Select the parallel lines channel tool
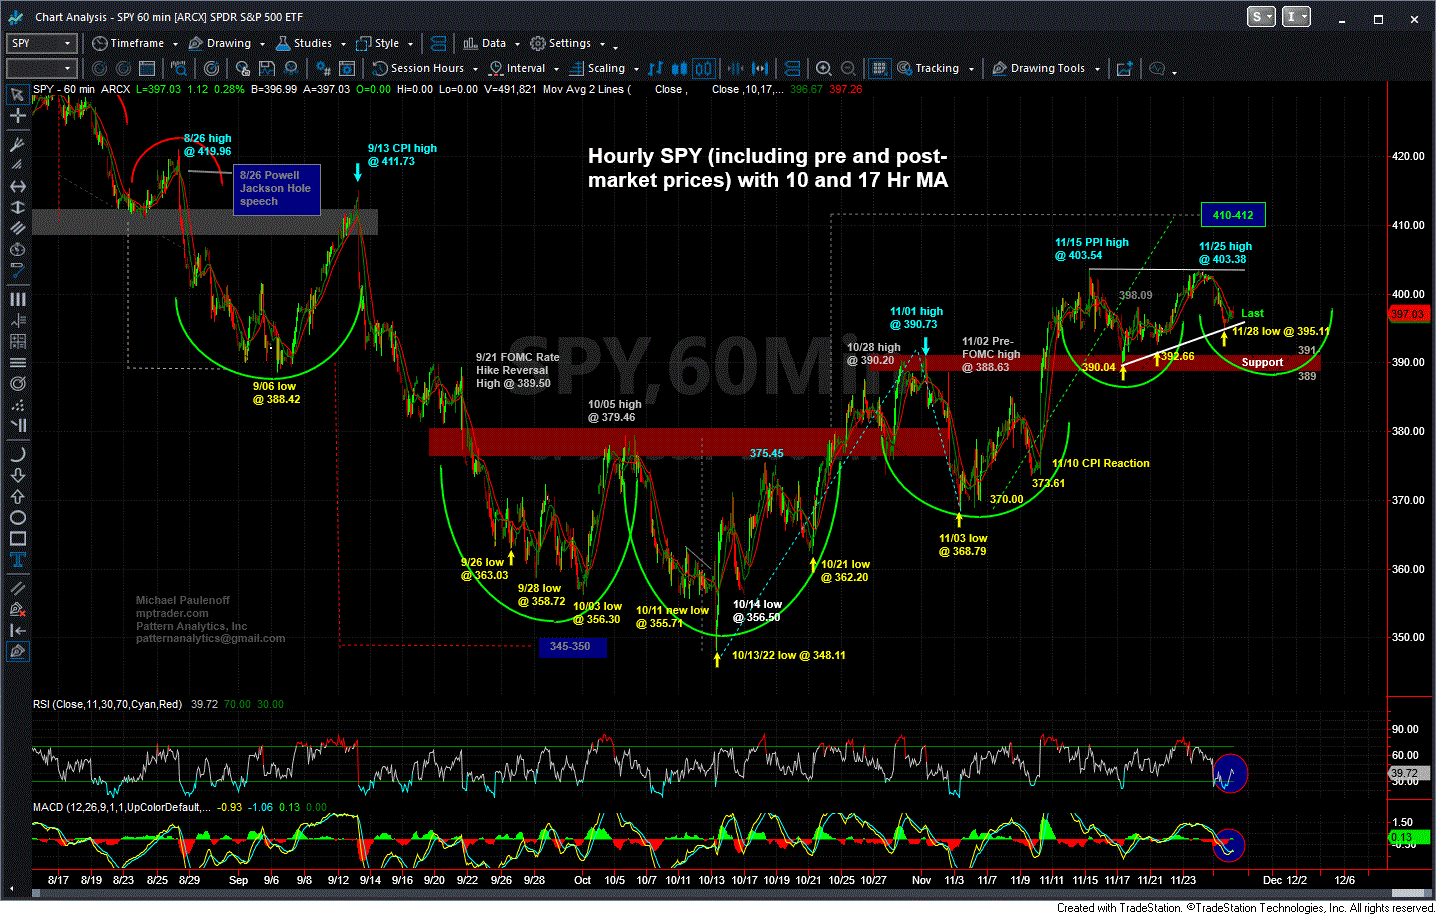The height and width of the screenshot is (914, 1436). point(17,228)
